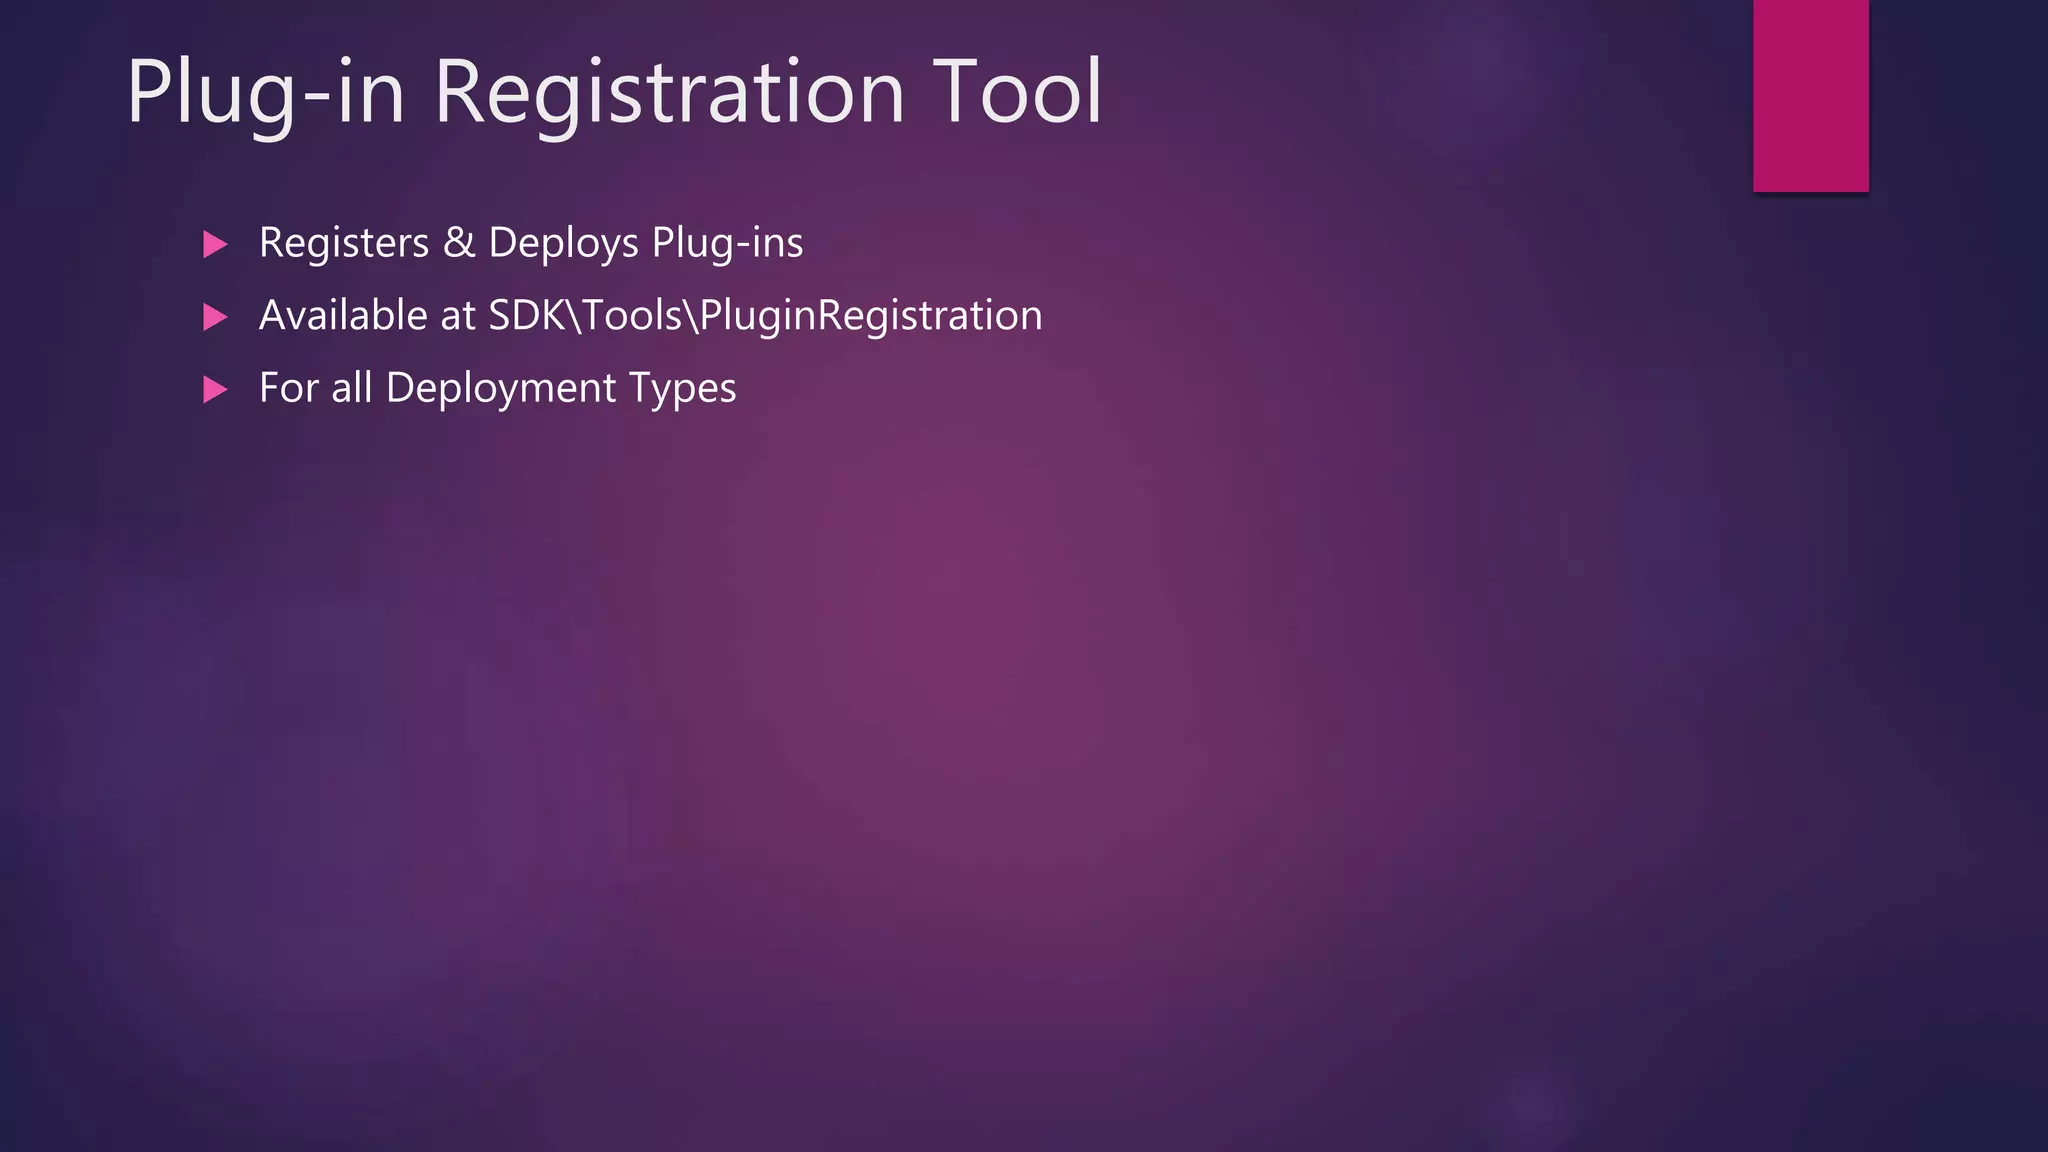Click the word Deploys in first bullet

tap(563, 243)
